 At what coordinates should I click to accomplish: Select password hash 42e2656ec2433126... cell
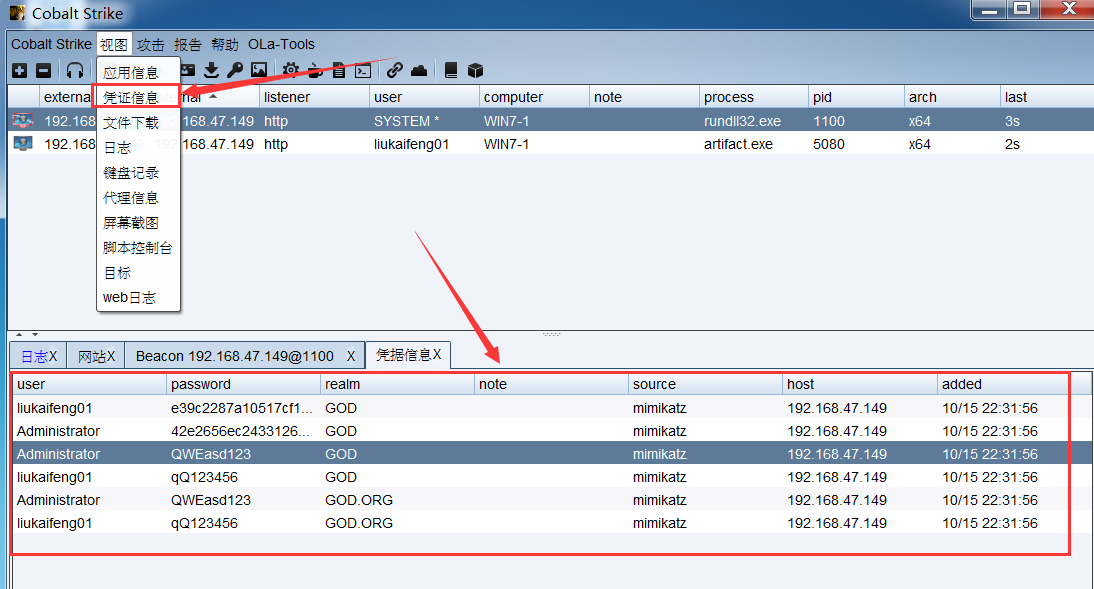point(243,431)
